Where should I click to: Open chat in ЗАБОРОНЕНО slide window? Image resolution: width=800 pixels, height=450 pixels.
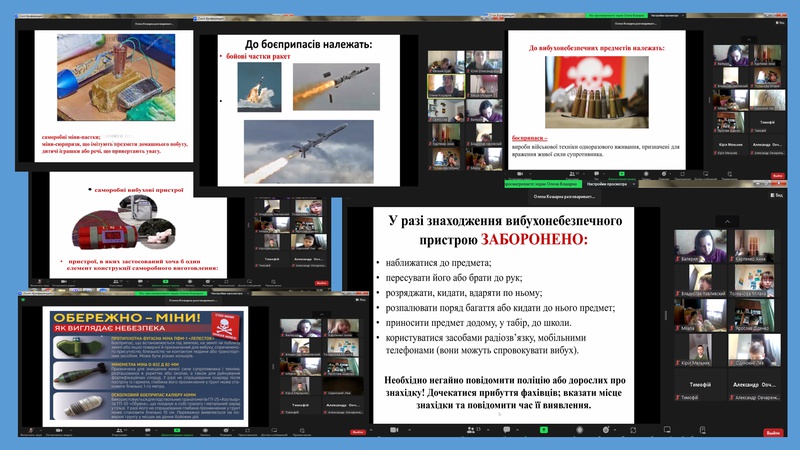[507, 430]
